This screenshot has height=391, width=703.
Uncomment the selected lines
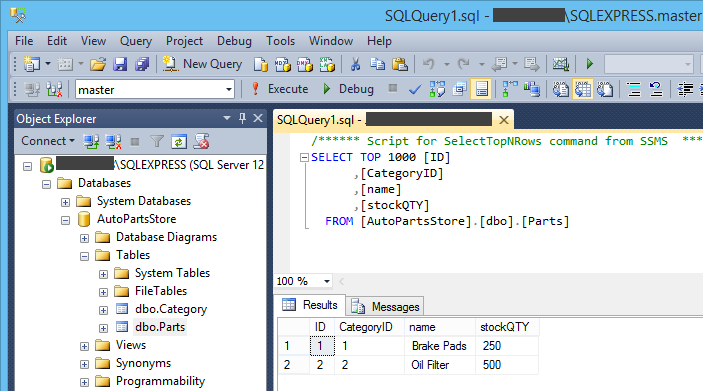point(656,90)
